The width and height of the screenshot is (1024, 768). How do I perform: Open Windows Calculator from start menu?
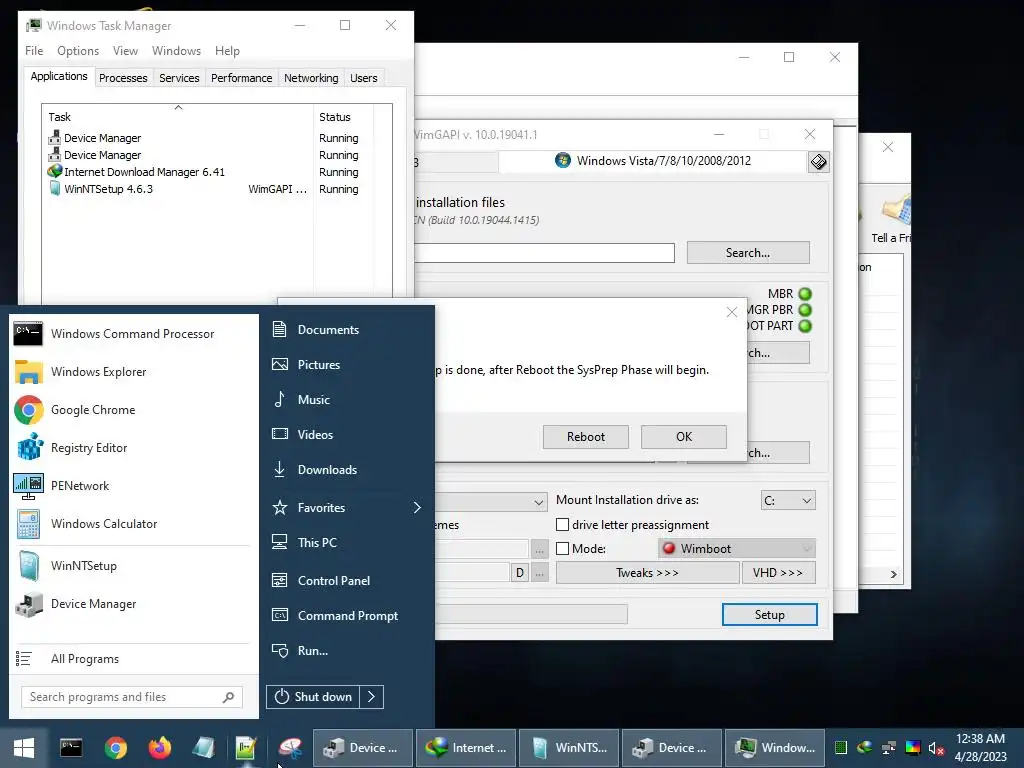tap(133, 524)
